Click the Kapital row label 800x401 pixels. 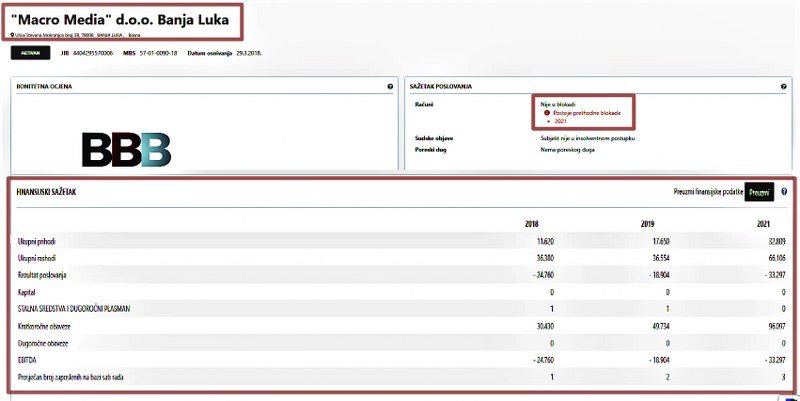pos(27,292)
